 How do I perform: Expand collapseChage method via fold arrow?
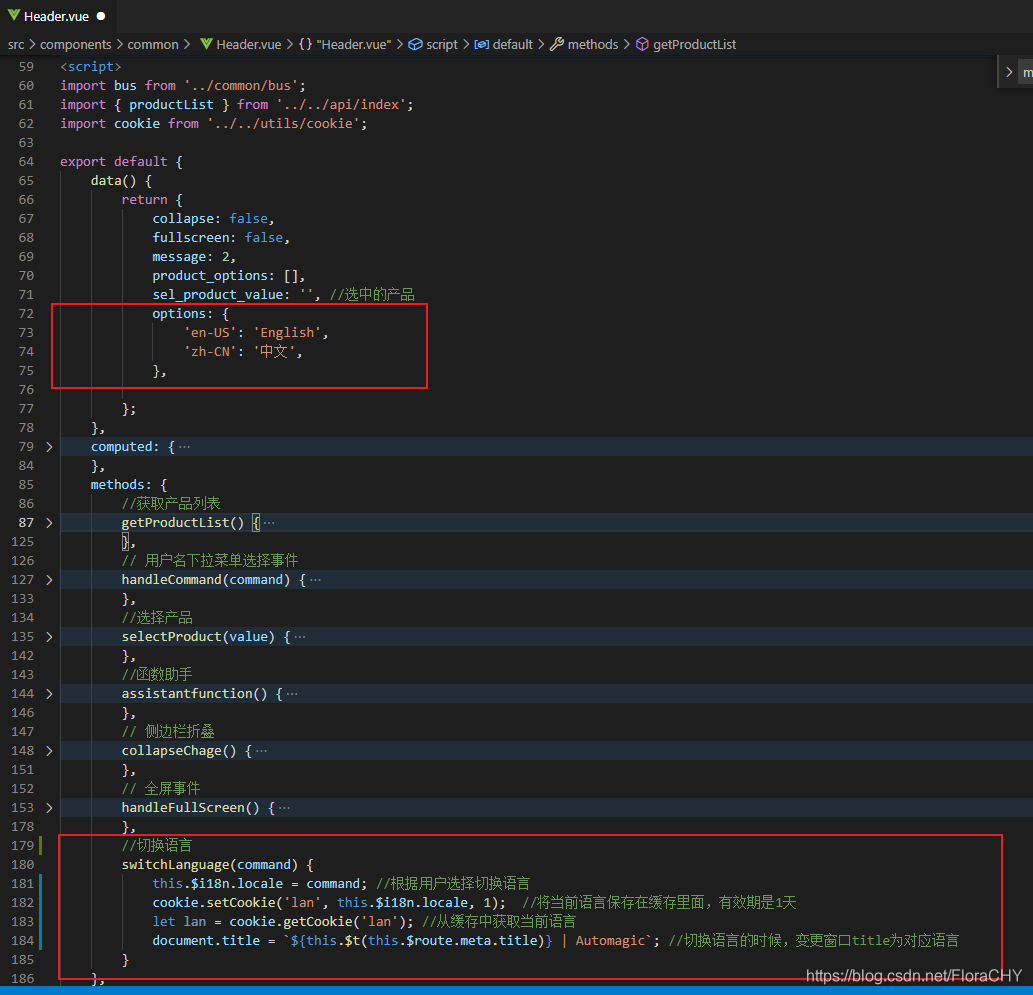point(48,750)
